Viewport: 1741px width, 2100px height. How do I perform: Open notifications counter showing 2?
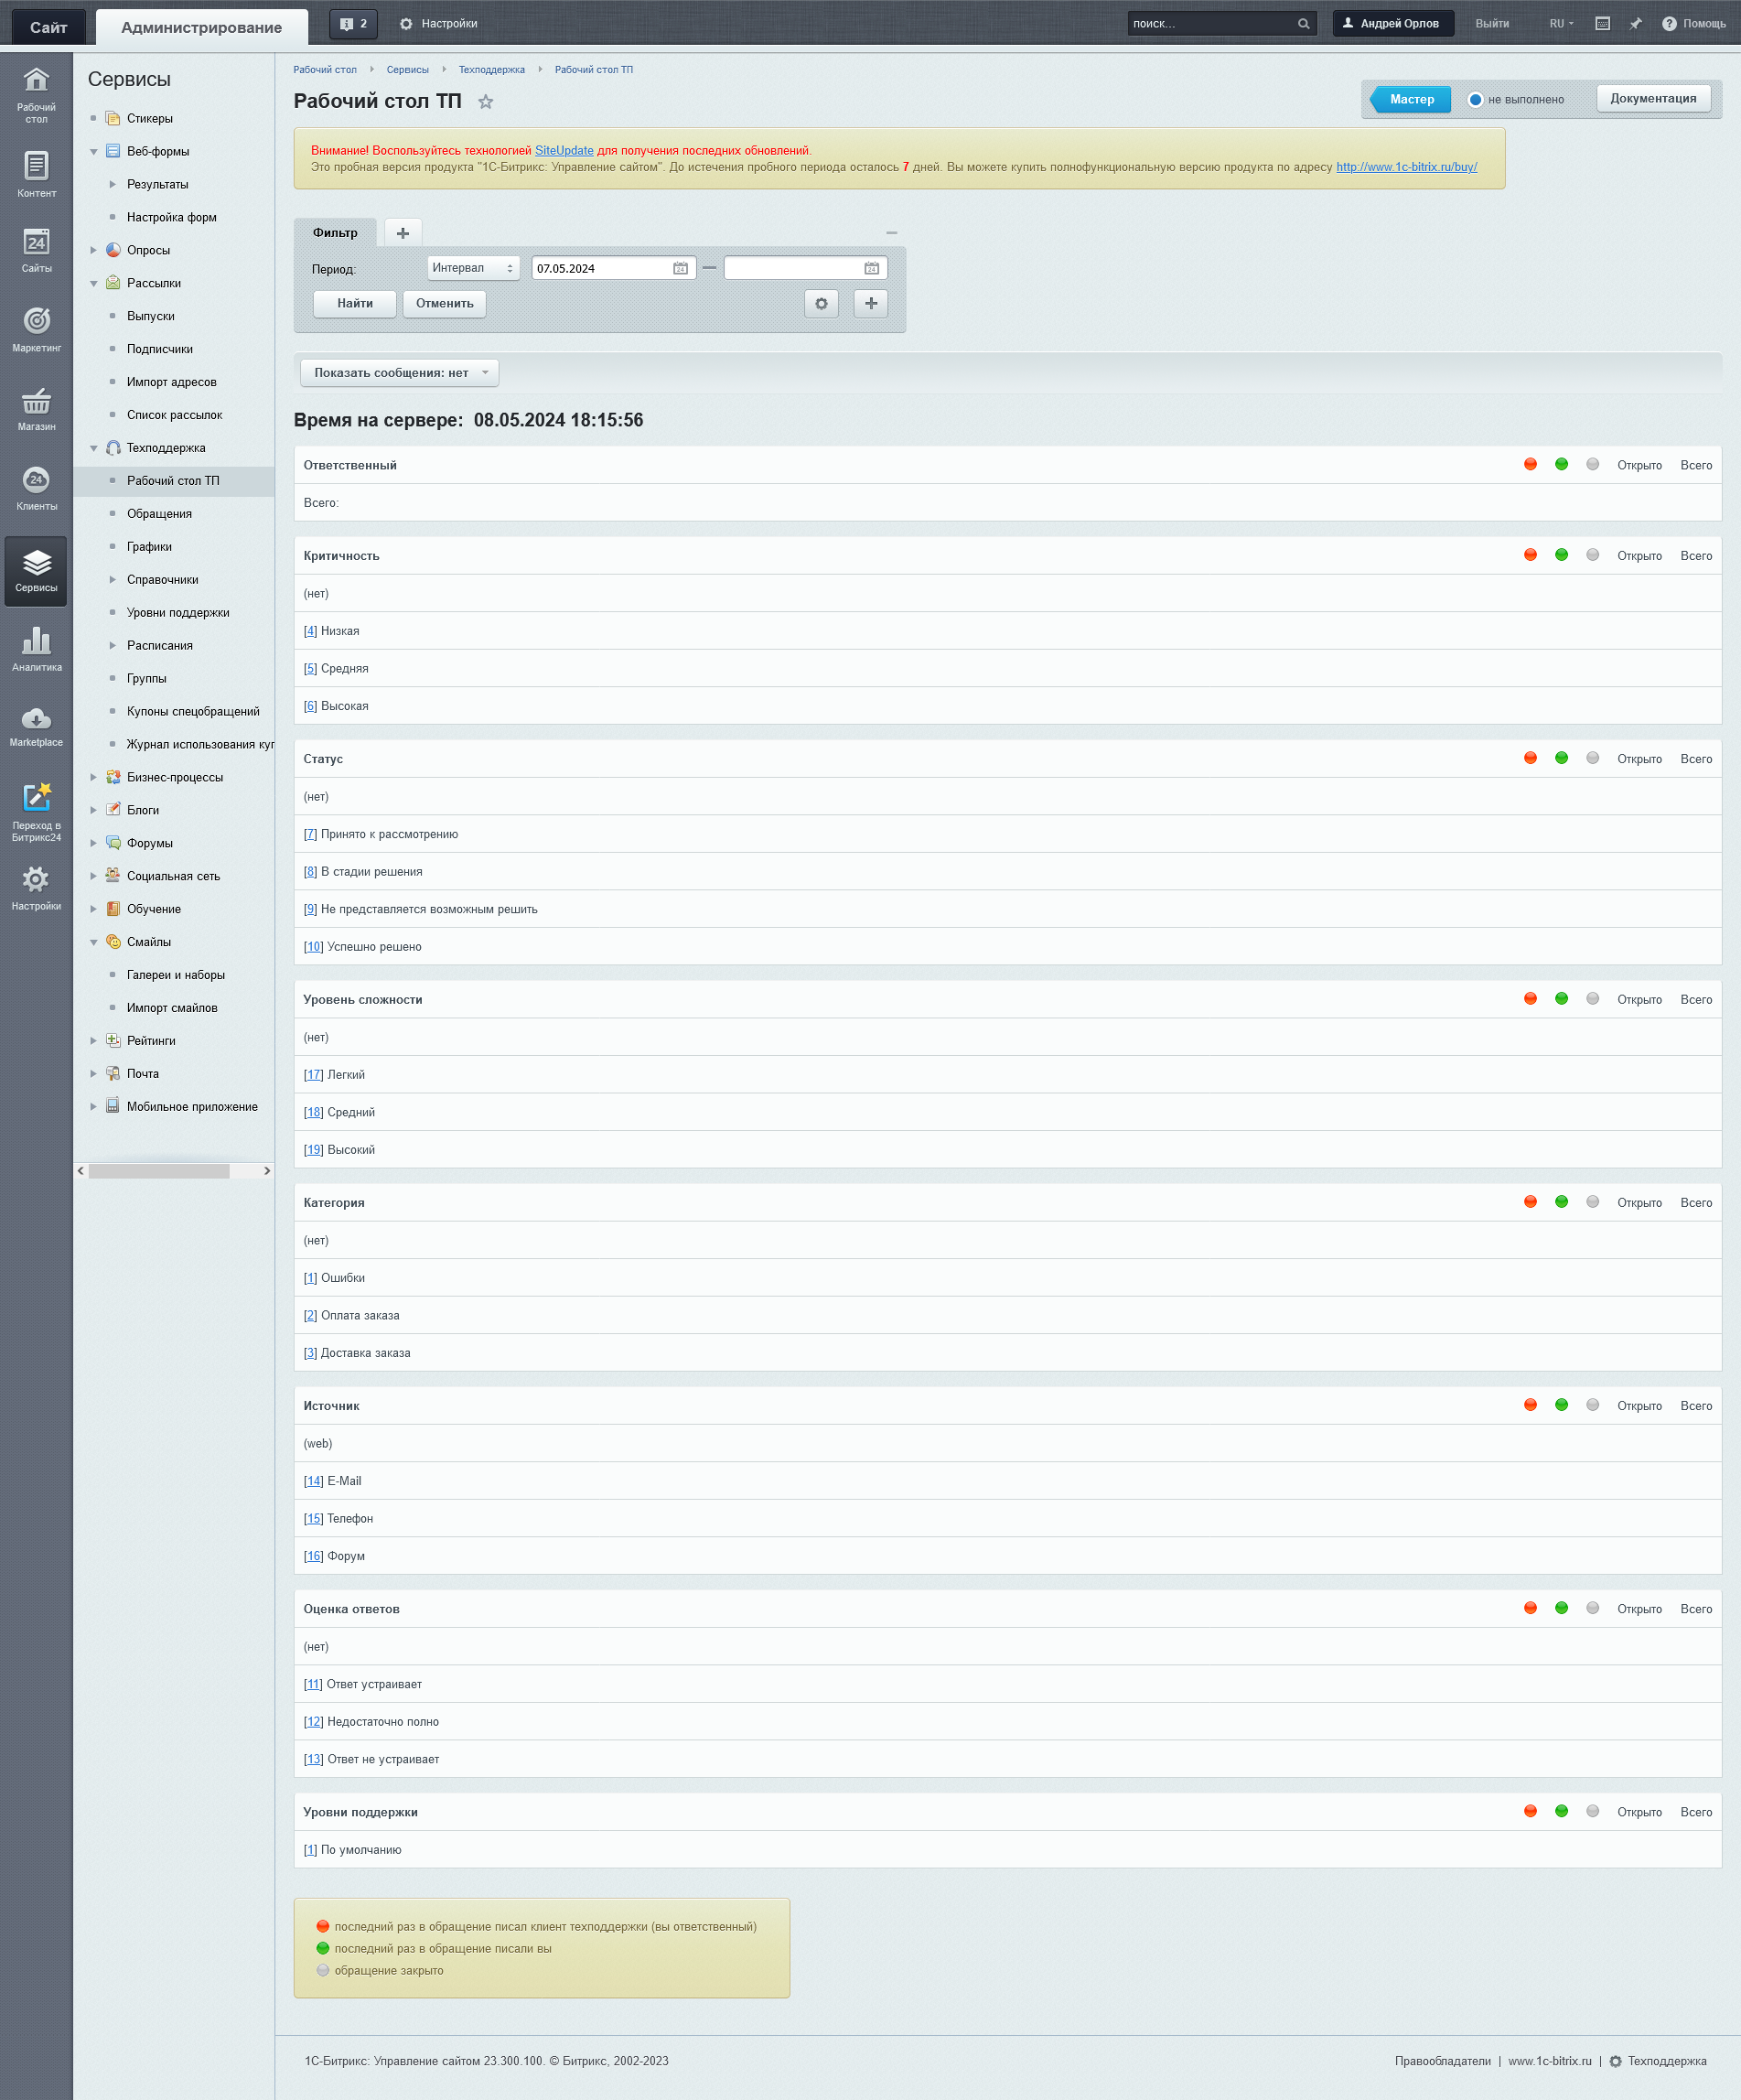point(353,23)
